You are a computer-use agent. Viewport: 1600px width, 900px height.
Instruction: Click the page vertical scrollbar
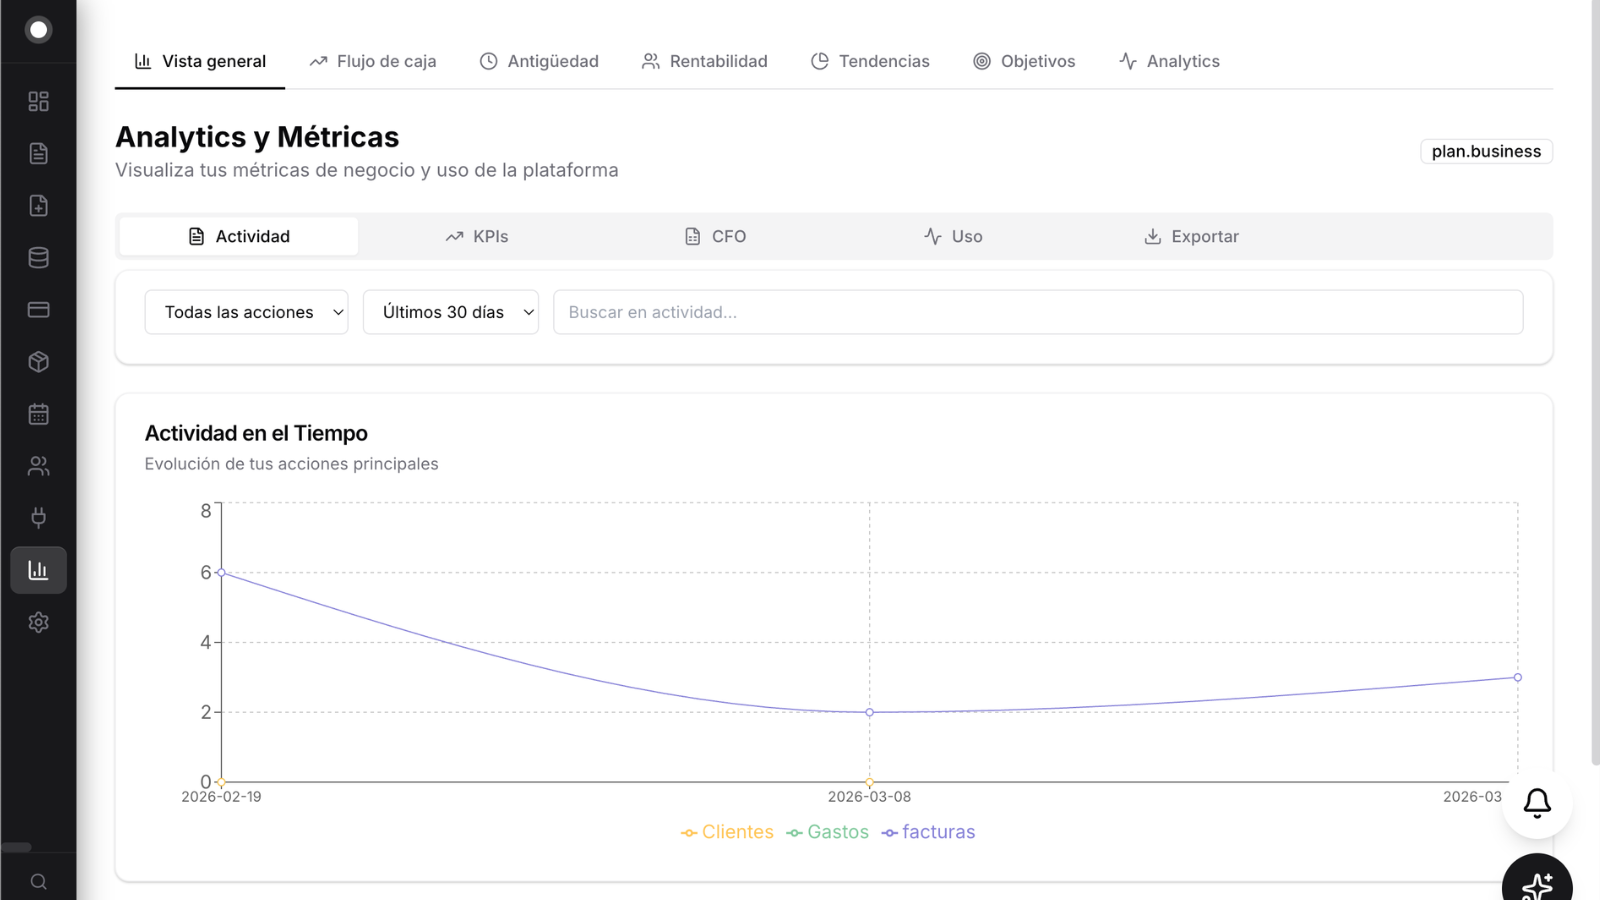(x=1595, y=382)
